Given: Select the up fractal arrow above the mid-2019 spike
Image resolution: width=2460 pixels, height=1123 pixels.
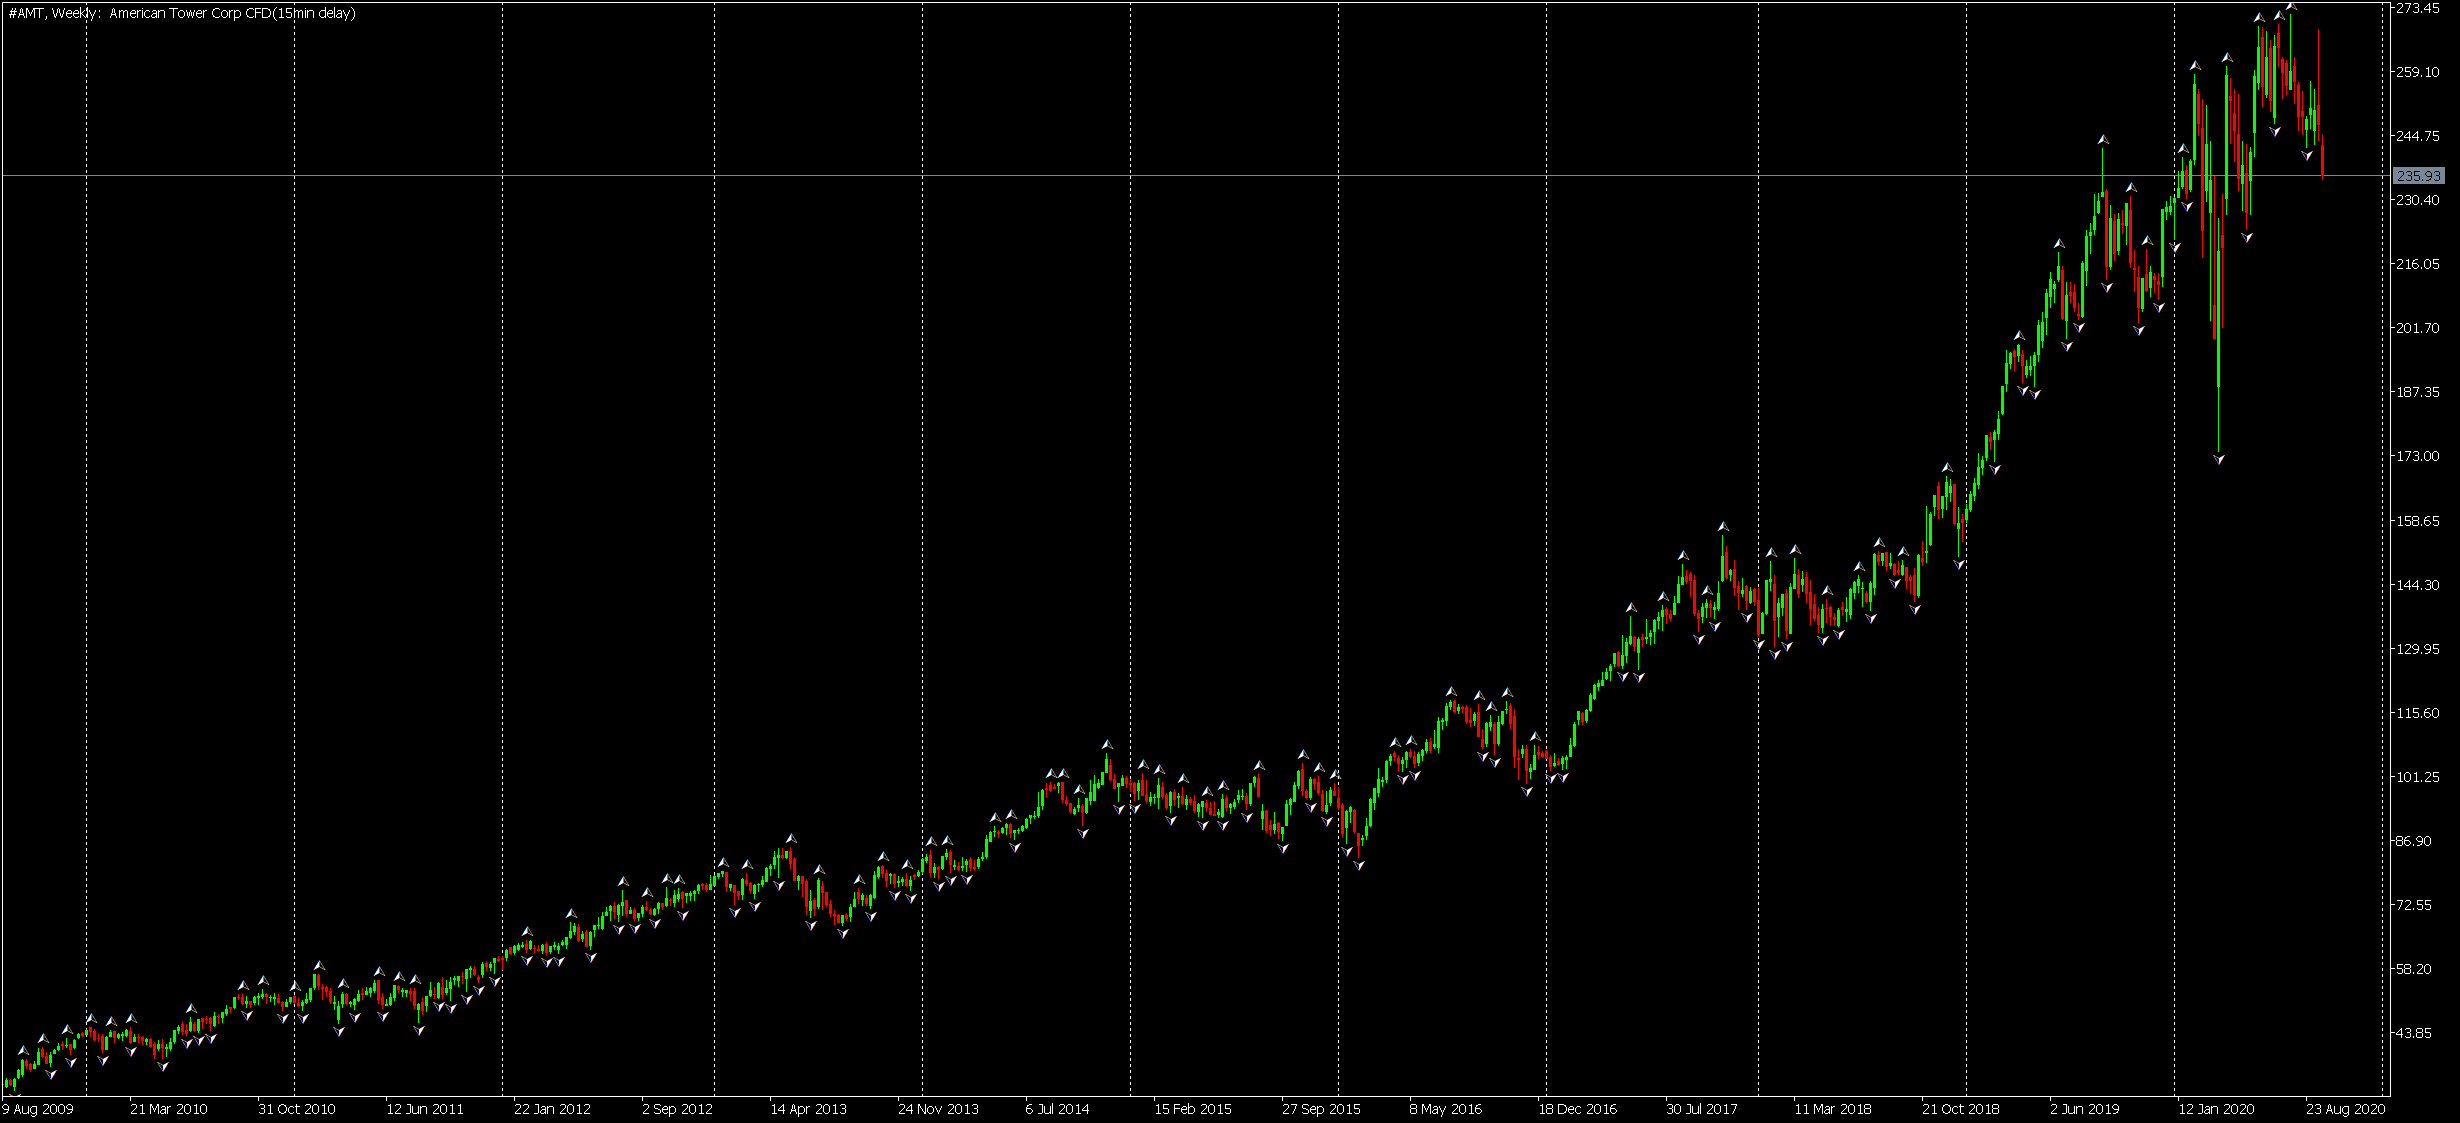Looking at the screenshot, I should [2103, 140].
